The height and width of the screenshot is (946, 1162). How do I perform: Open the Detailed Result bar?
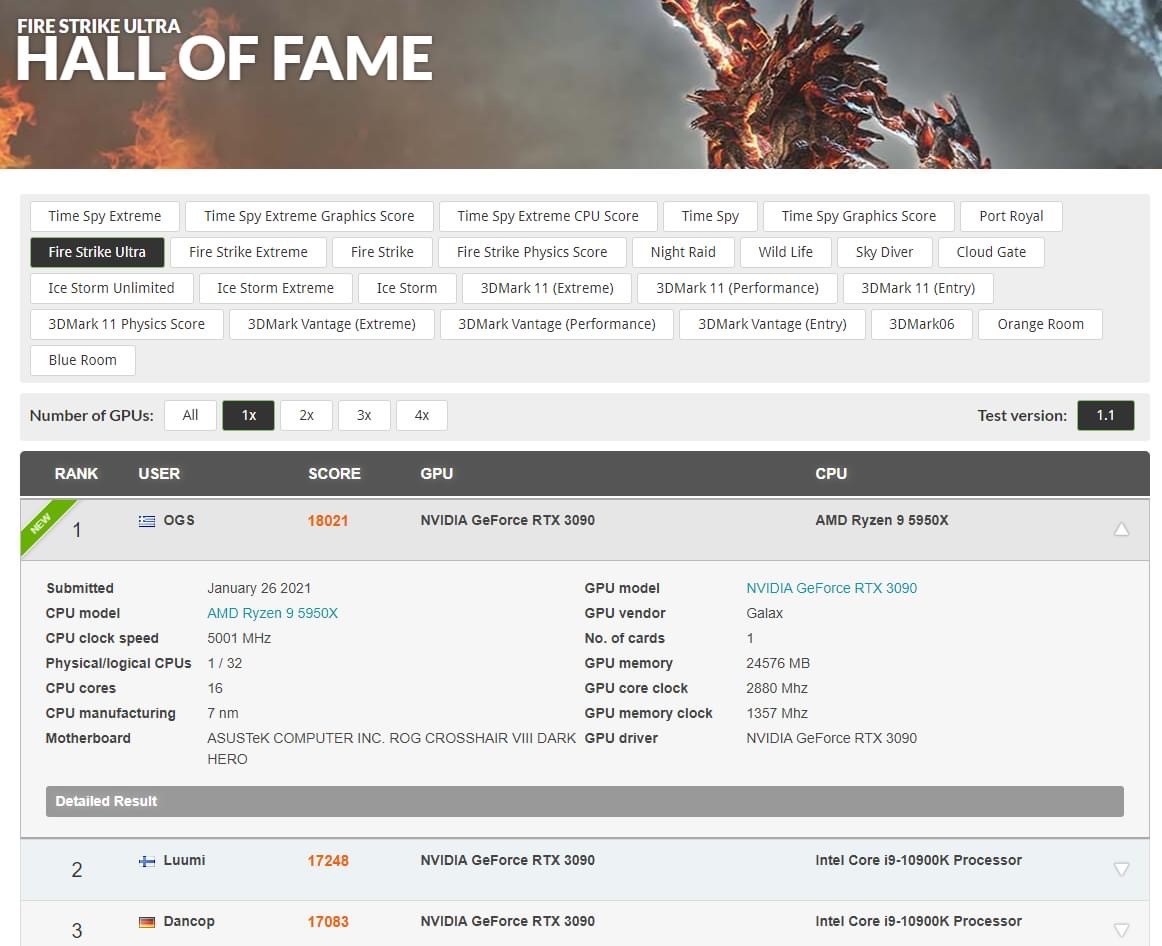(585, 802)
